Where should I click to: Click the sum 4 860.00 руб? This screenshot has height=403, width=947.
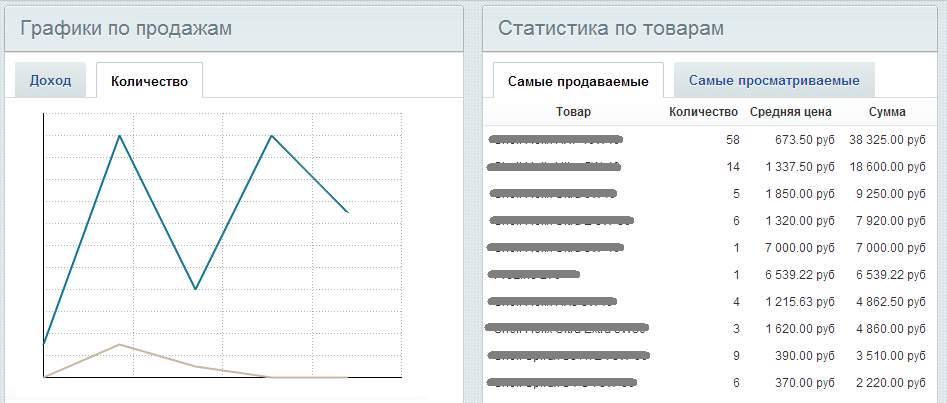(x=890, y=329)
